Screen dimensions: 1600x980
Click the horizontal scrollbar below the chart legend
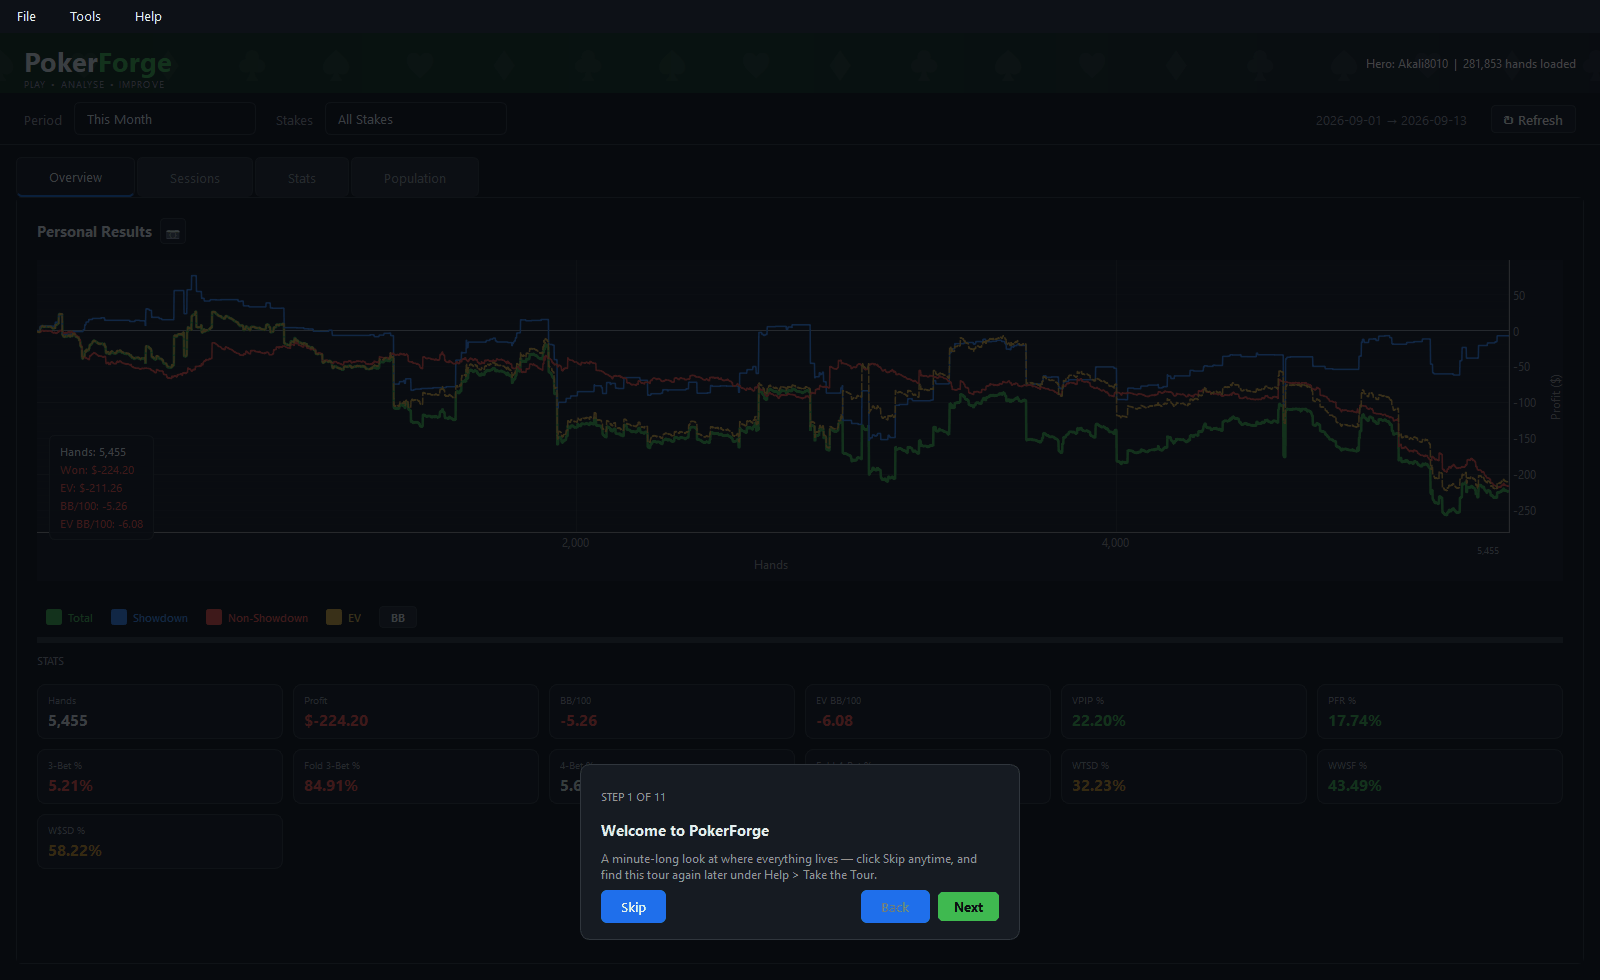point(800,640)
